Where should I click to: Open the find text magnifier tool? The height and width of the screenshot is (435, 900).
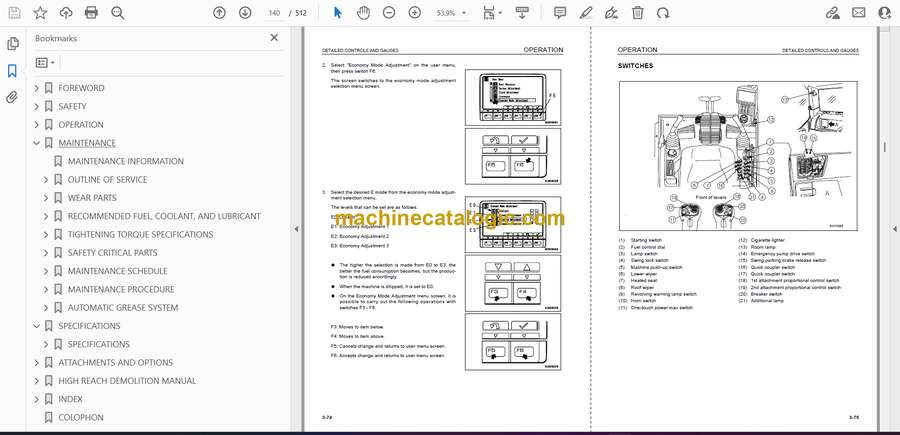pos(118,13)
